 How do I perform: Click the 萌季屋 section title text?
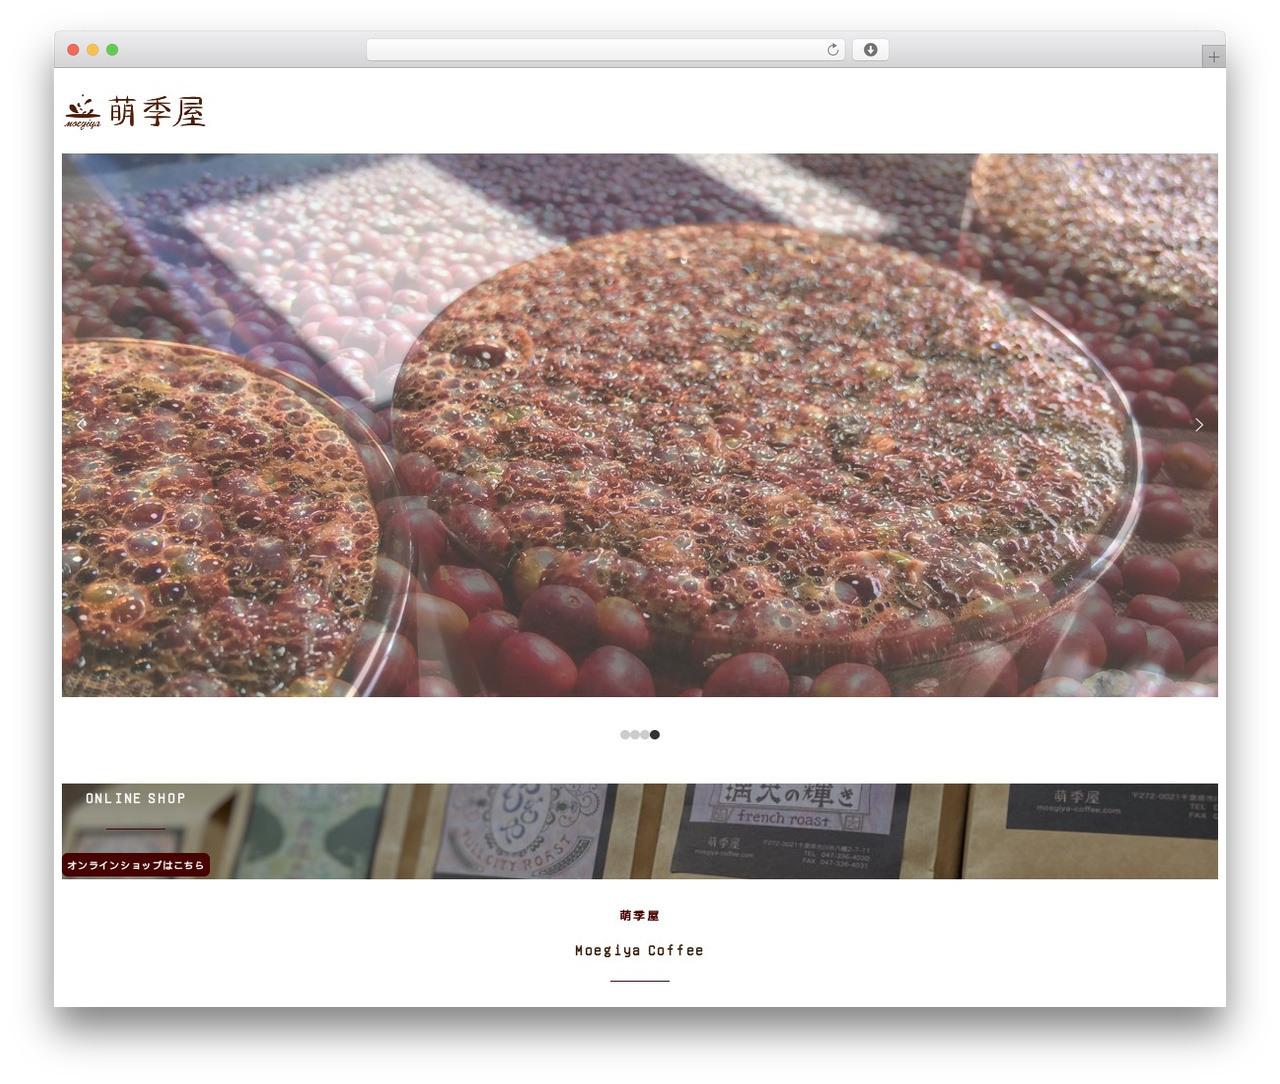tap(639, 916)
